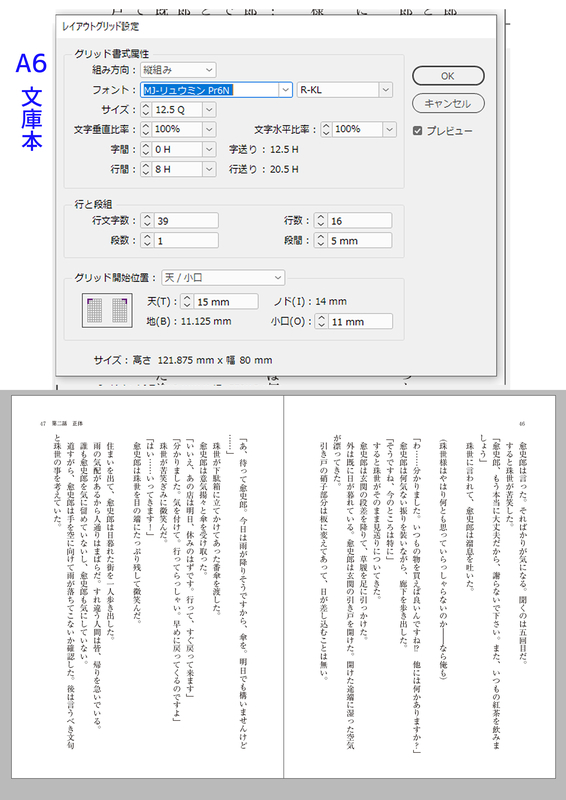Open the 文字垂直比率 100% dropdown arrow

[x=209, y=130]
